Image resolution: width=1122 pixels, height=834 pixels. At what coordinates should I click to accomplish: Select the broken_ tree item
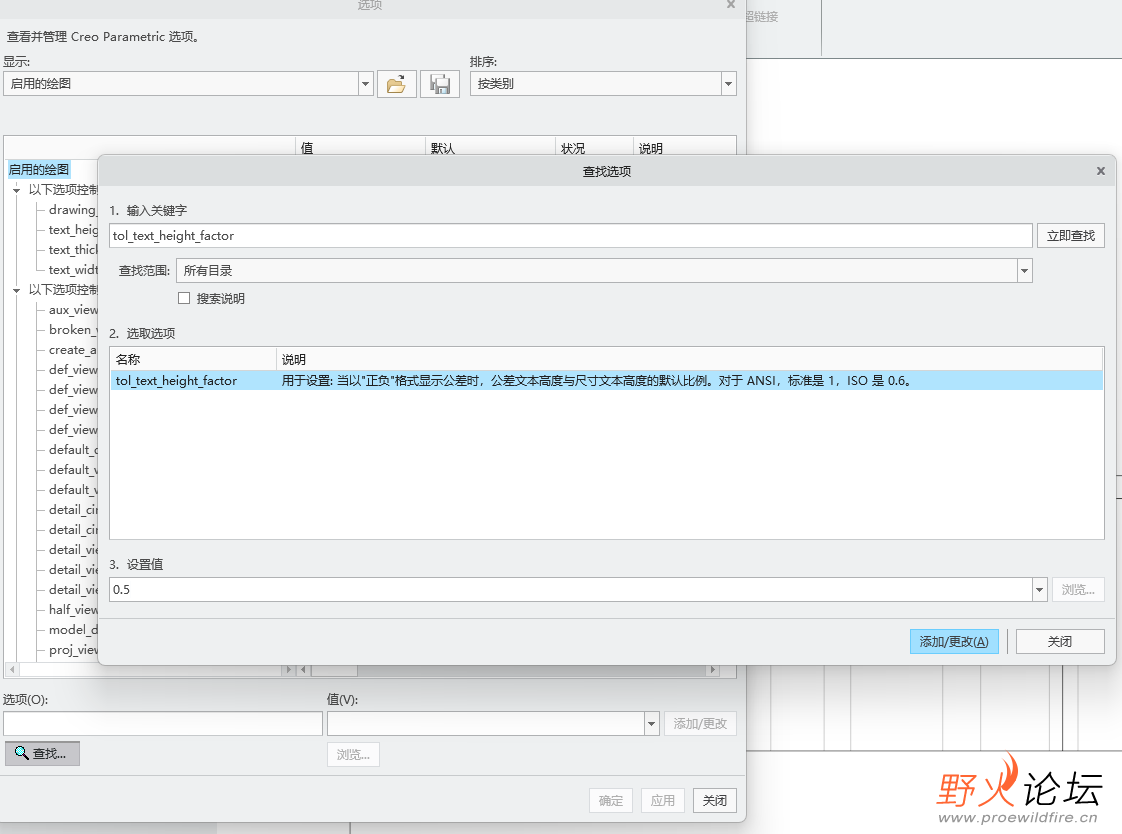tap(72, 330)
